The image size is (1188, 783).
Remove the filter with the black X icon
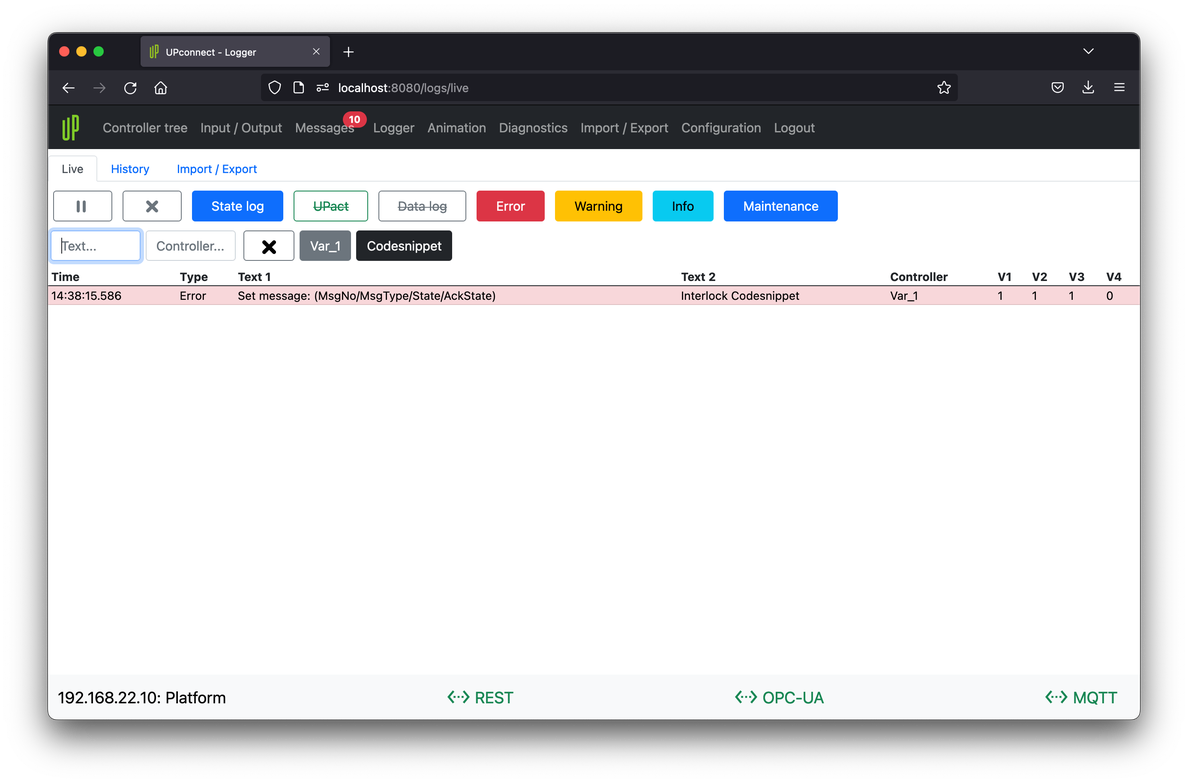coord(268,245)
